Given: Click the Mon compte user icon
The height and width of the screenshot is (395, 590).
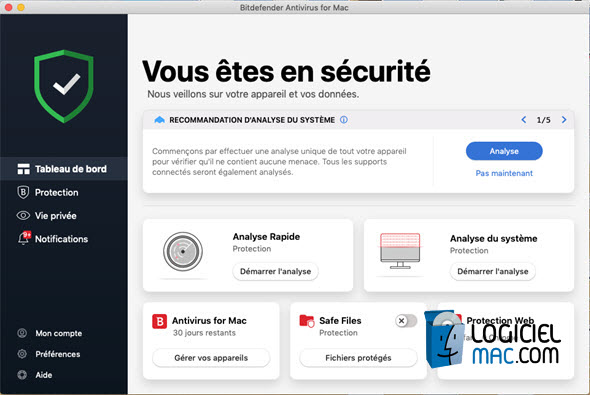Looking at the screenshot, I should point(22,333).
